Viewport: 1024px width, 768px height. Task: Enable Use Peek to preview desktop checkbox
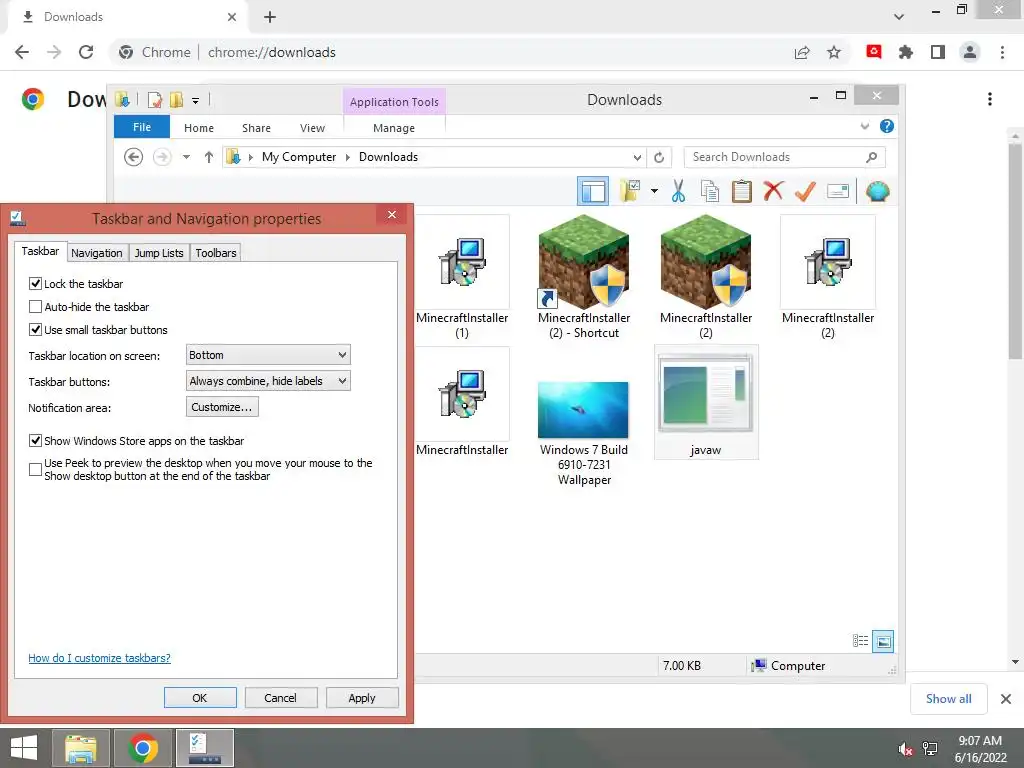point(35,470)
